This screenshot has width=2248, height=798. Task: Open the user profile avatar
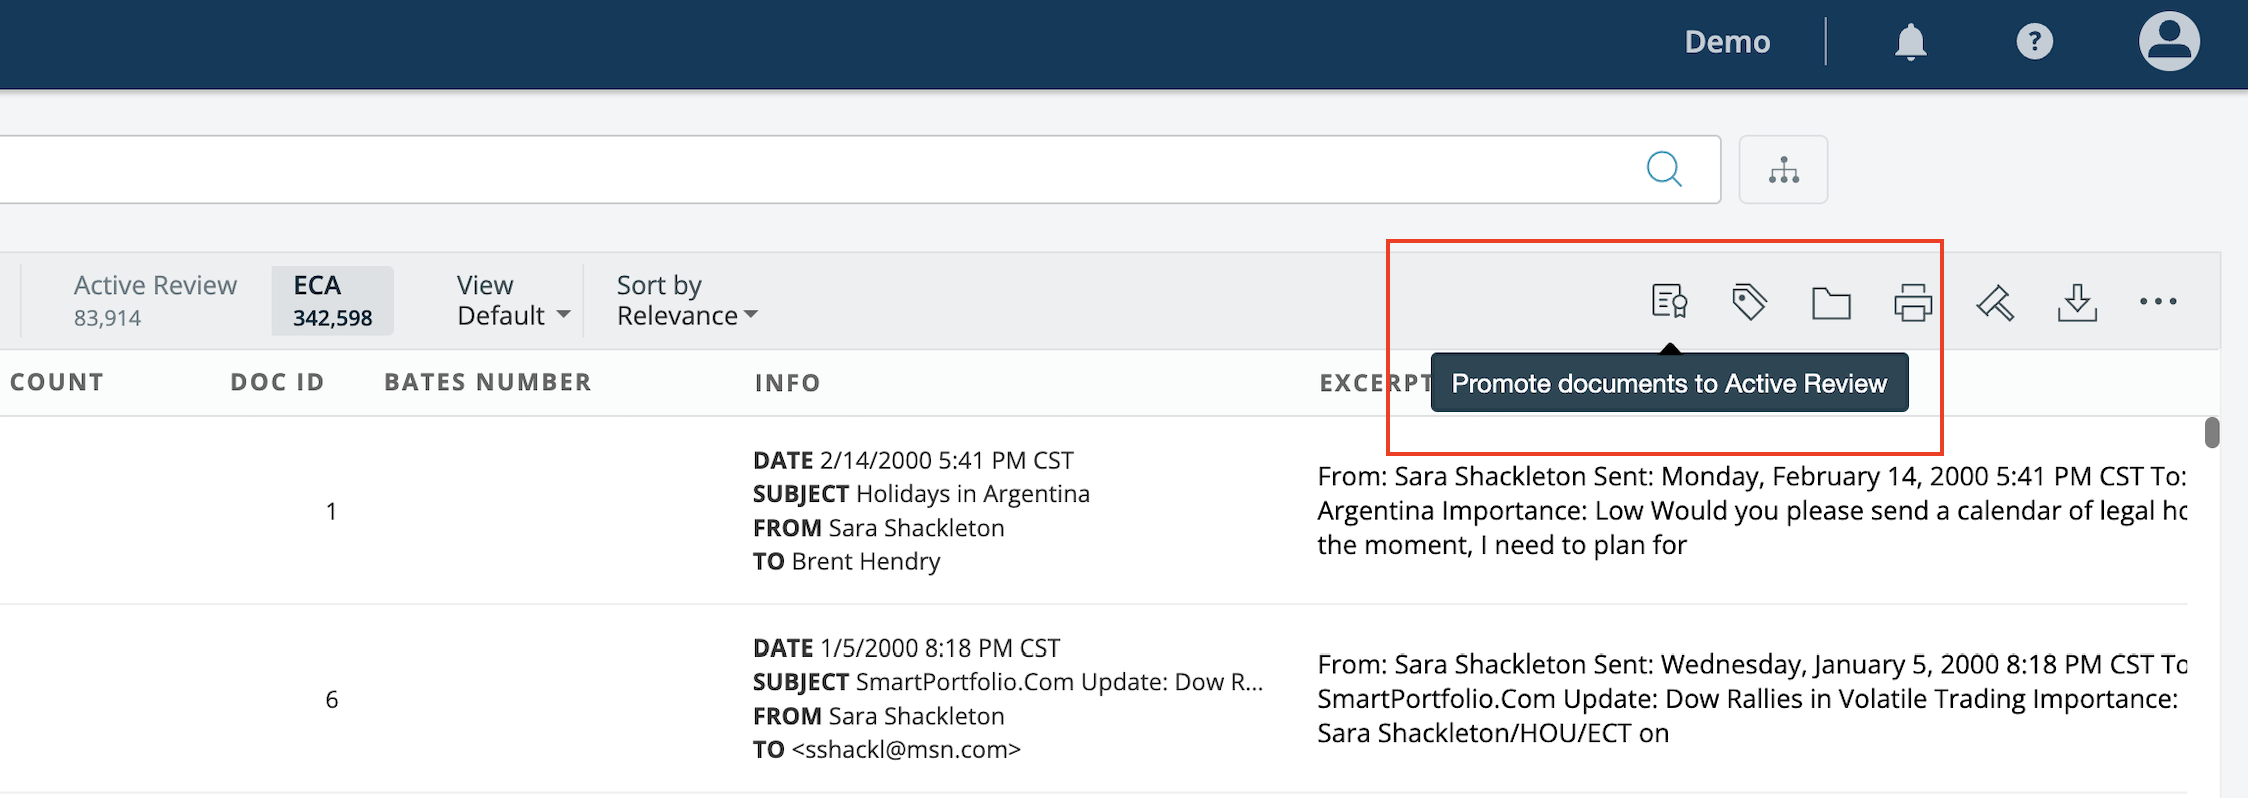click(x=2168, y=42)
